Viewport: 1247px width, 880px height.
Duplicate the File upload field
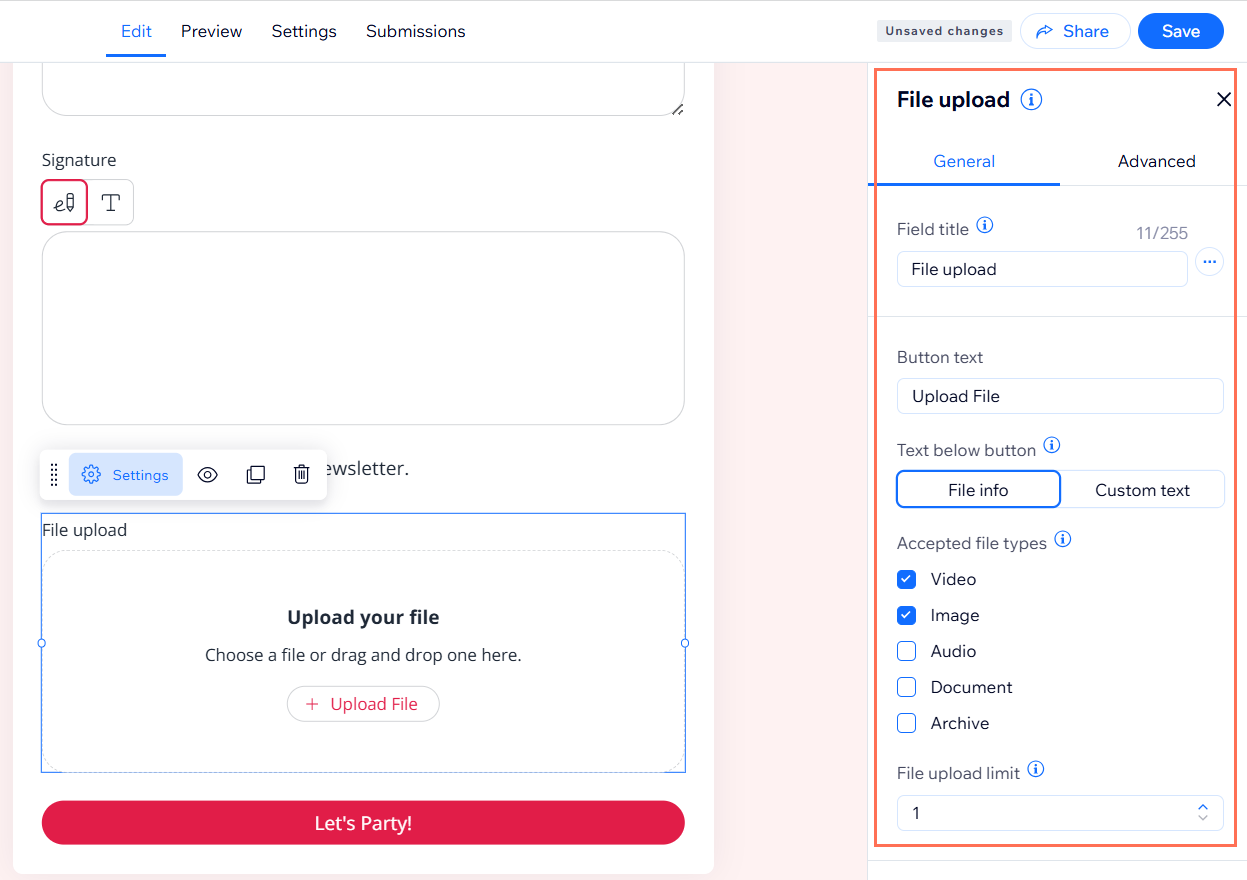(x=256, y=475)
